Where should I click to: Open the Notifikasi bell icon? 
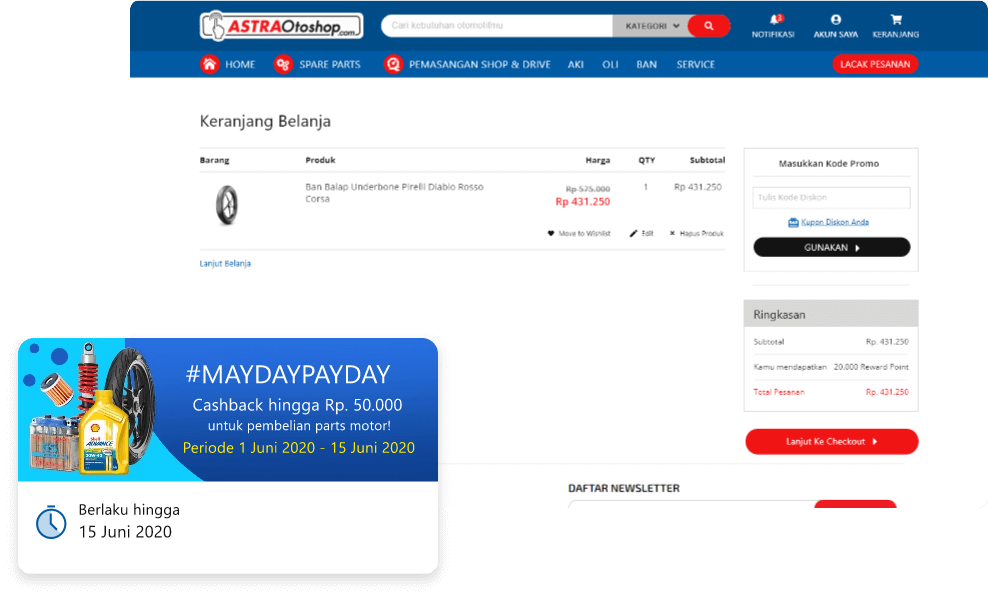pos(774,20)
